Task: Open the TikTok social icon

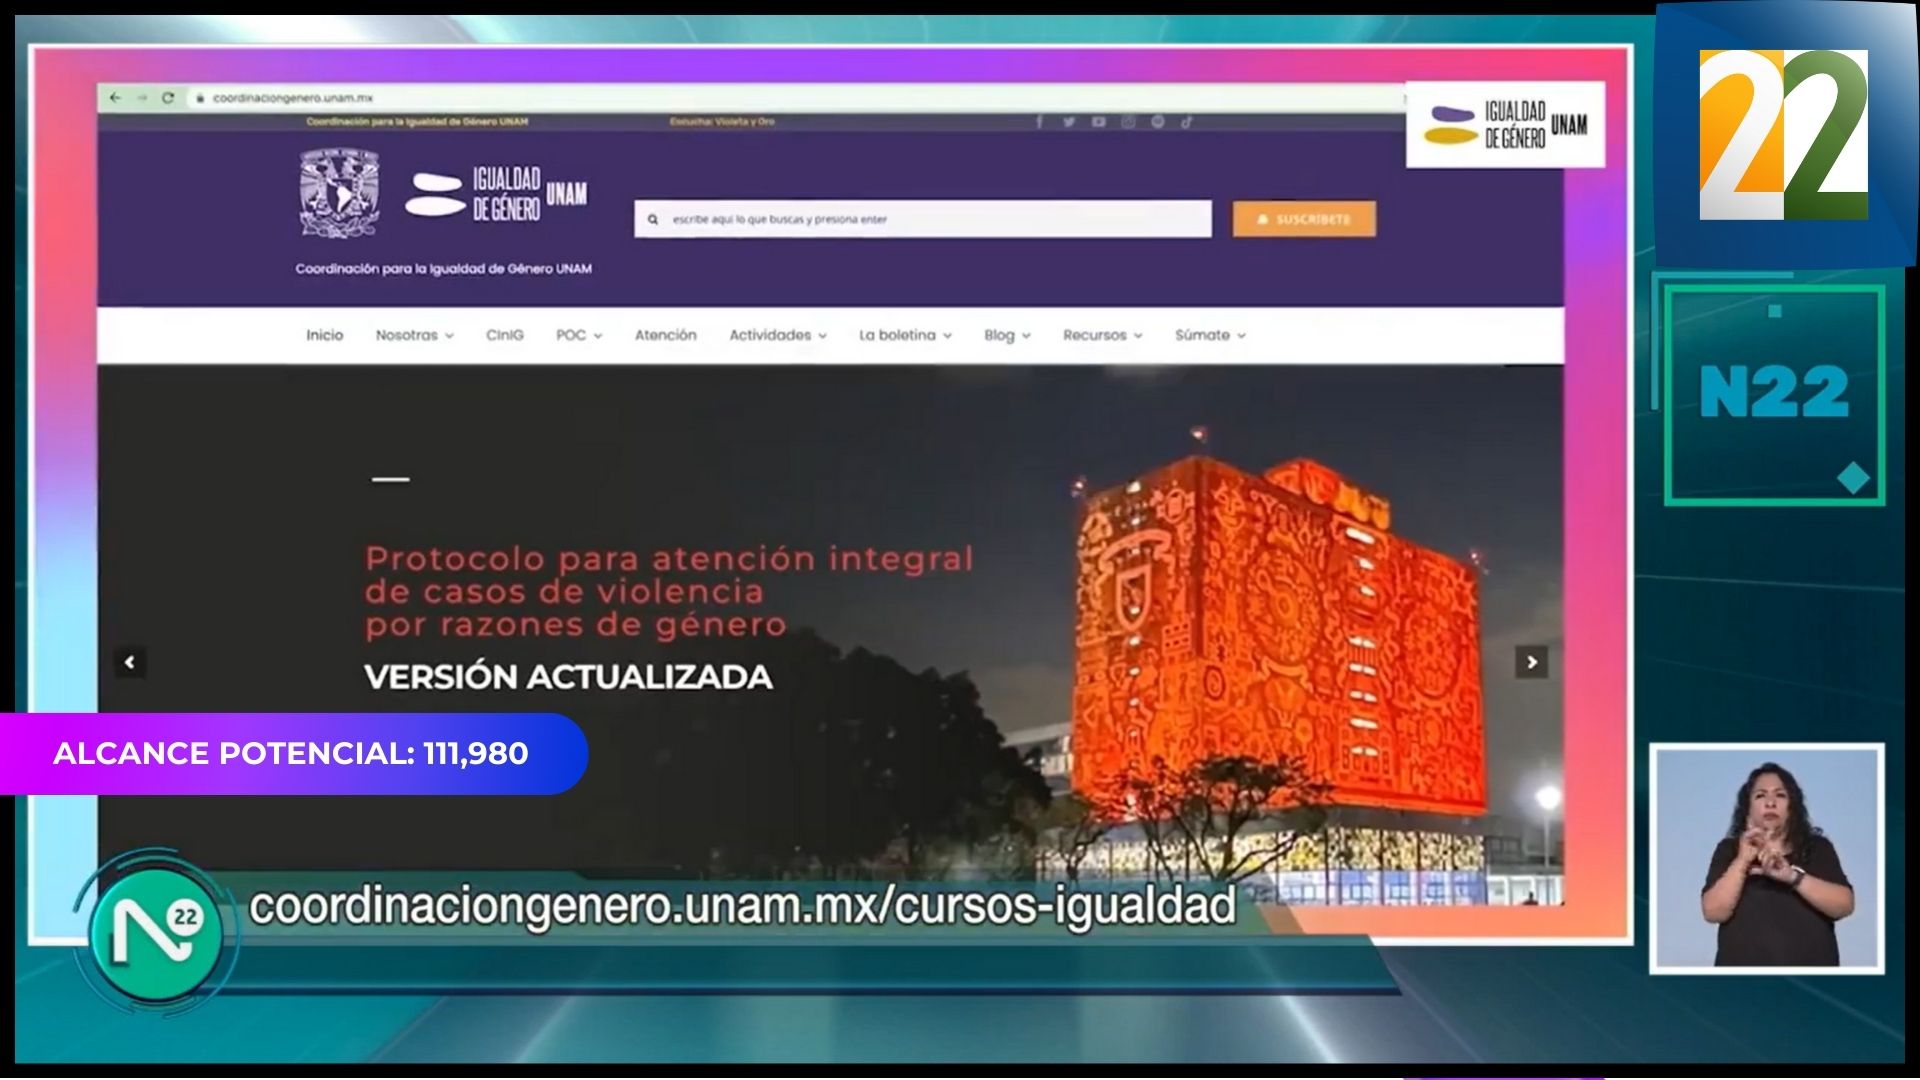Action: click(x=1187, y=122)
